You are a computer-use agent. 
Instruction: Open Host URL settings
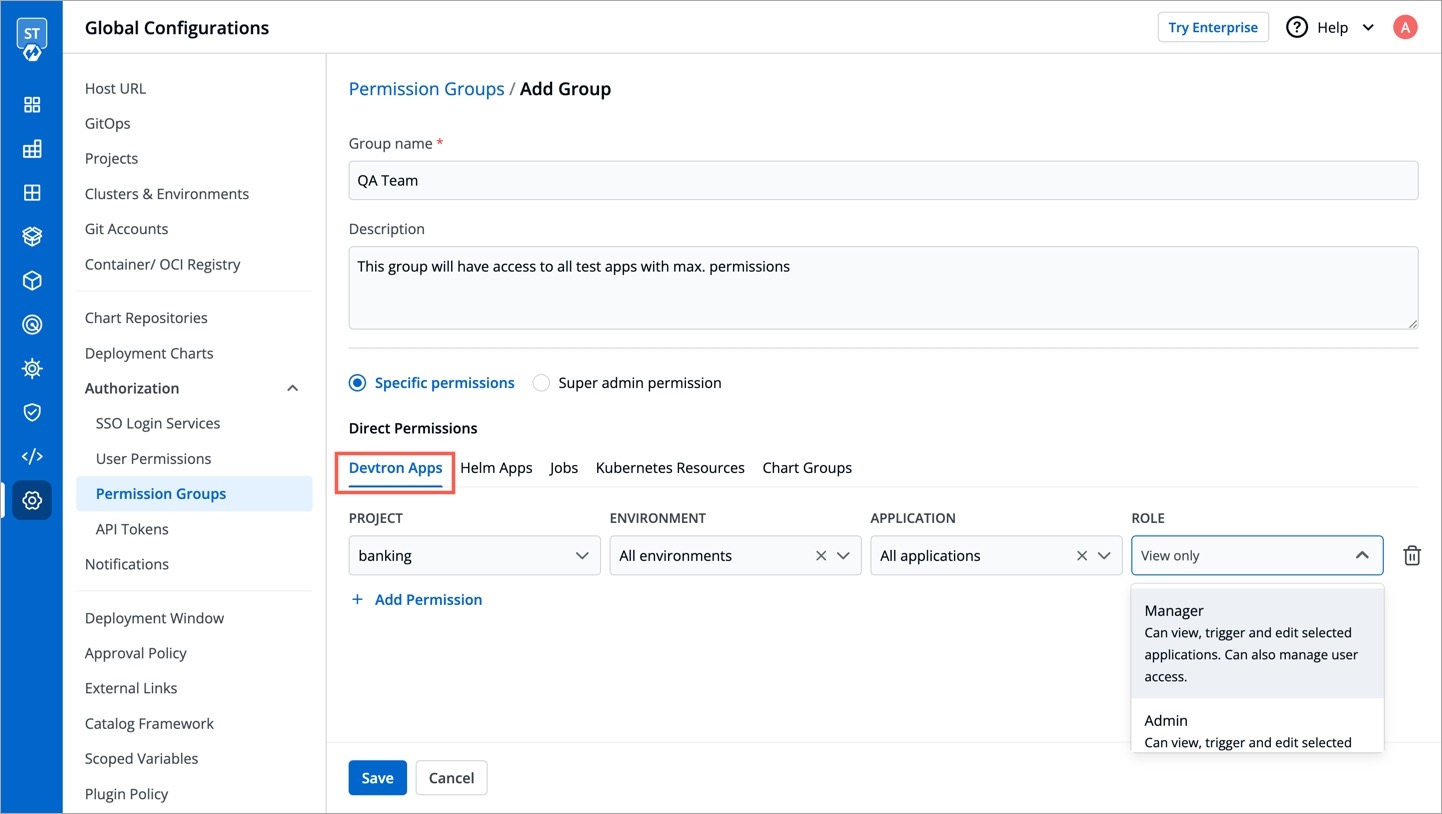coord(115,88)
